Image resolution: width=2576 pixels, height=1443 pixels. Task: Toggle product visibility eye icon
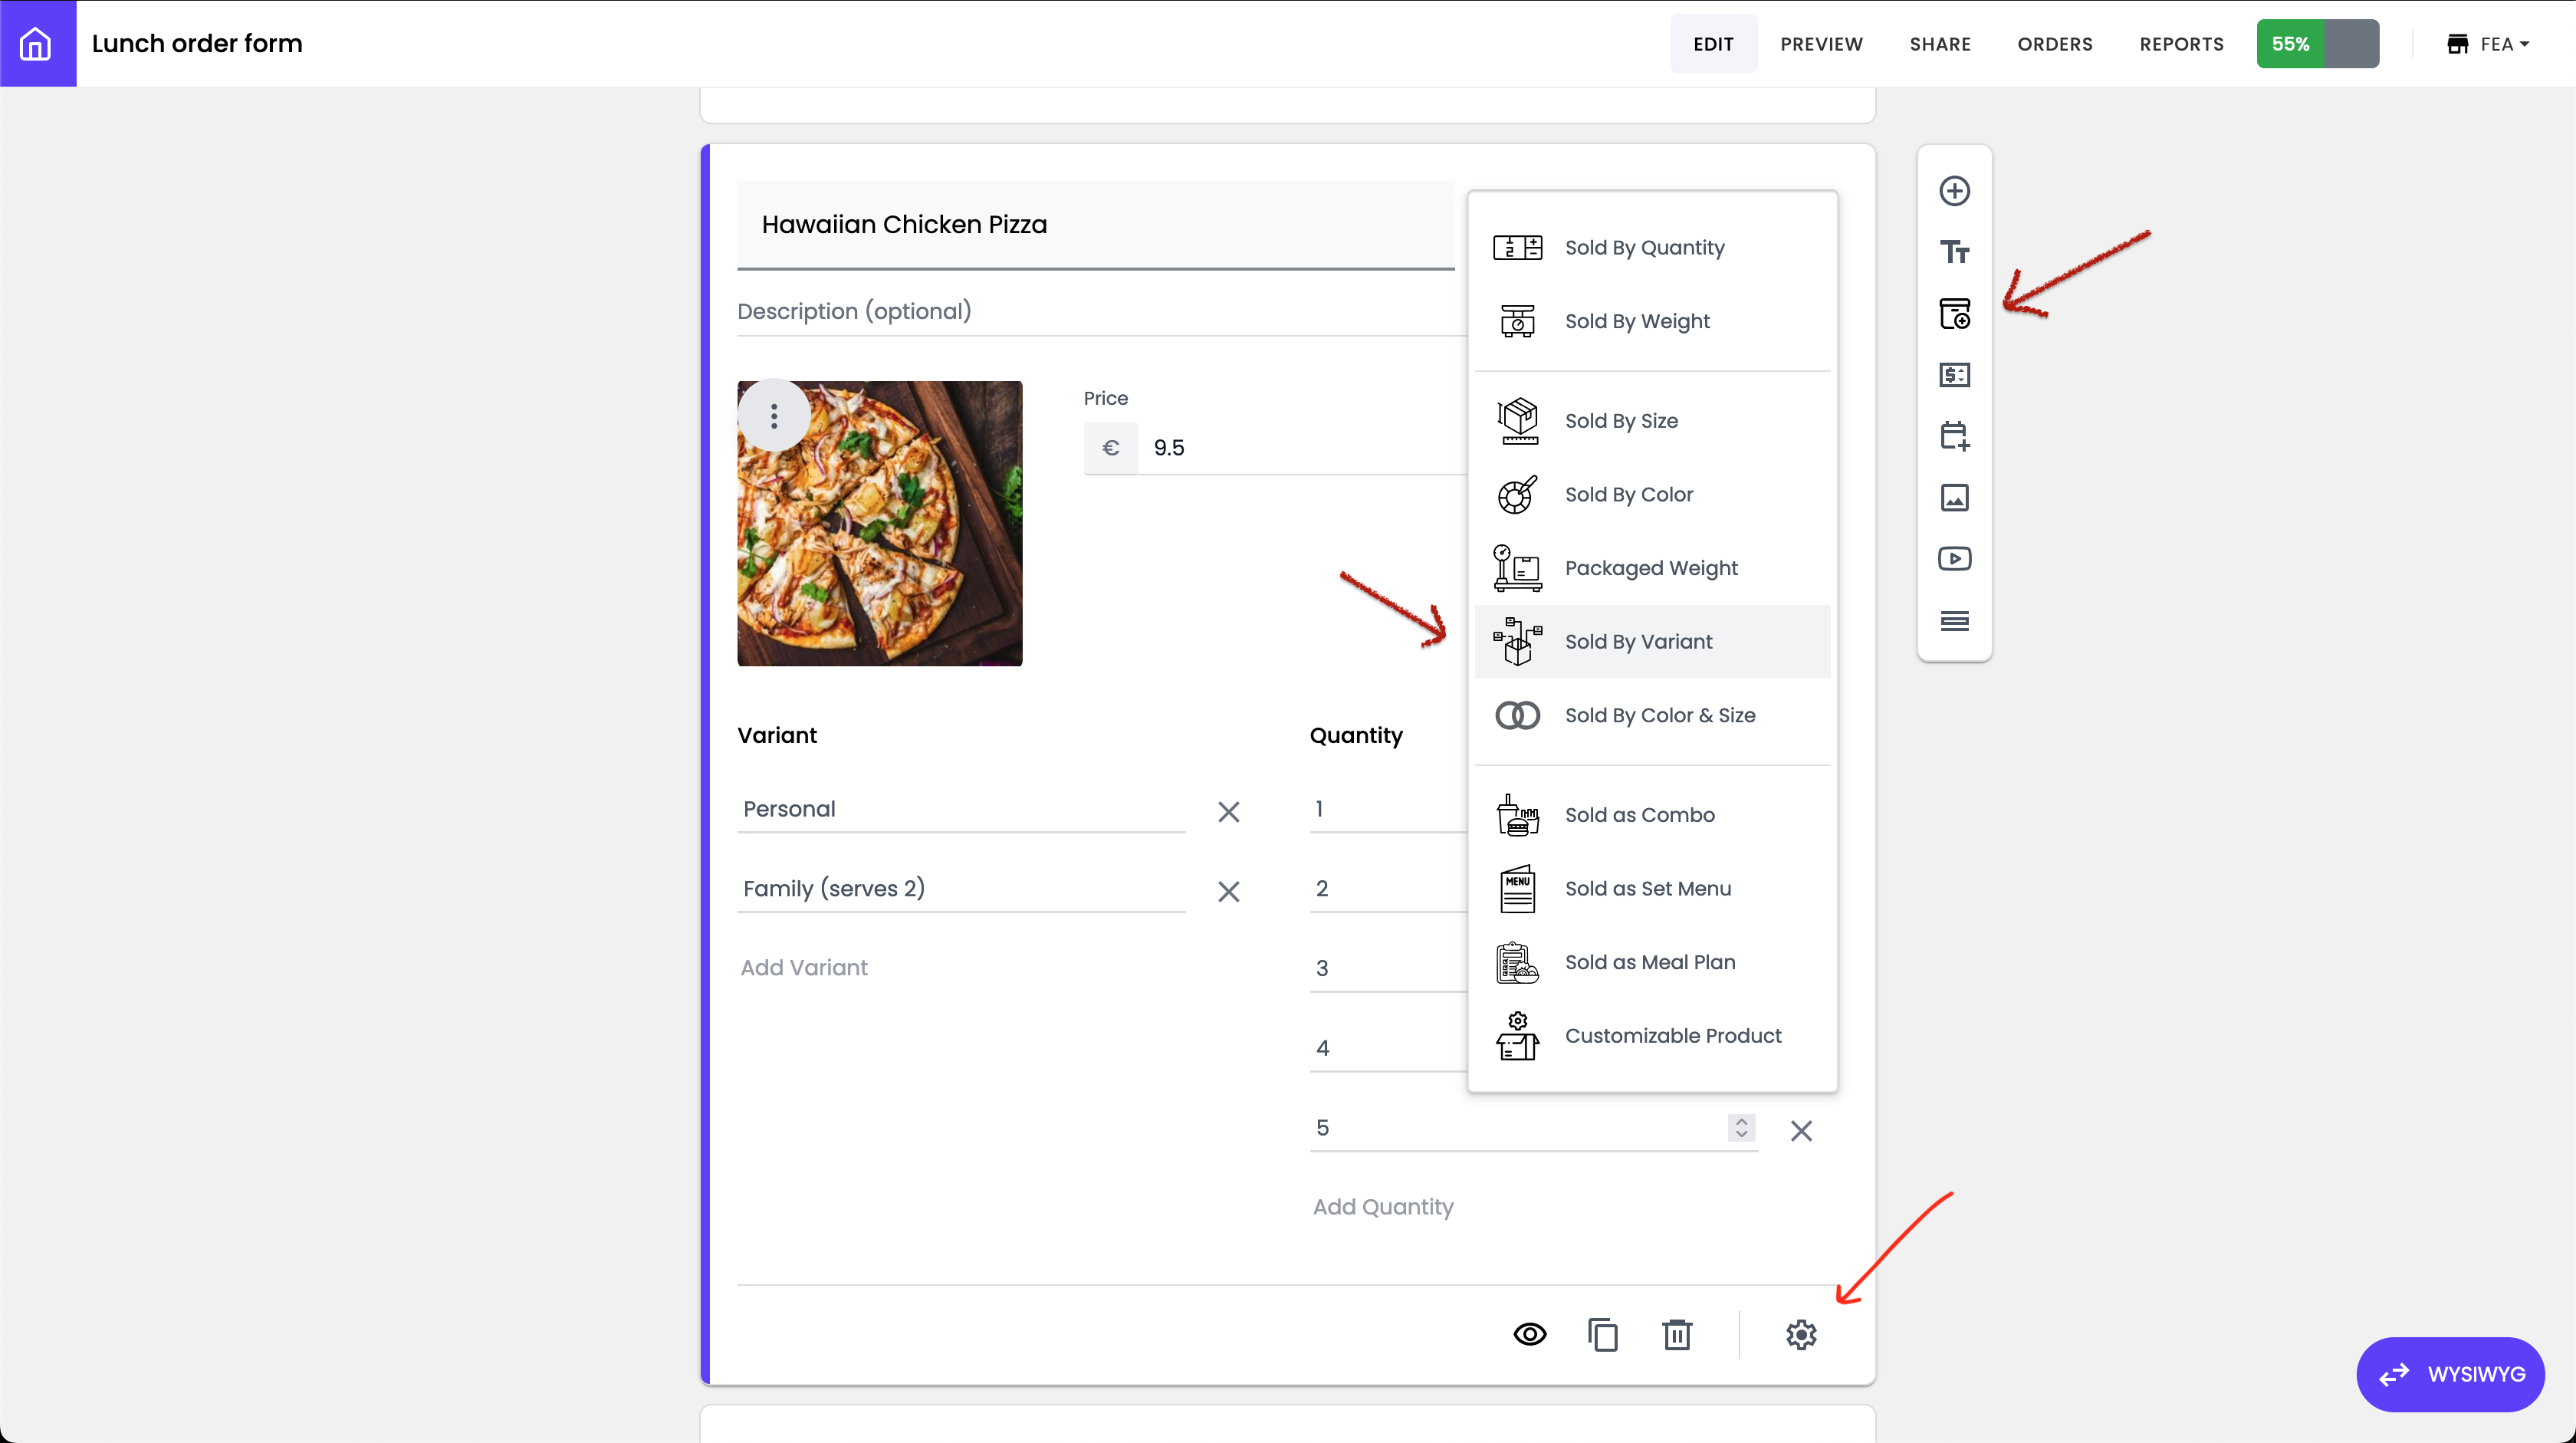(x=1529, y=1334)
